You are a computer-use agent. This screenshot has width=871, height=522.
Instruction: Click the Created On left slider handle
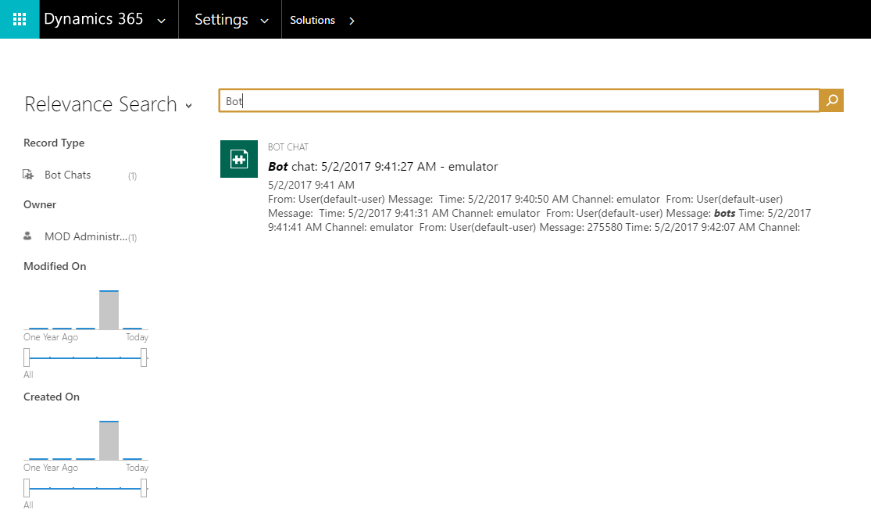(x=27, y=488)
